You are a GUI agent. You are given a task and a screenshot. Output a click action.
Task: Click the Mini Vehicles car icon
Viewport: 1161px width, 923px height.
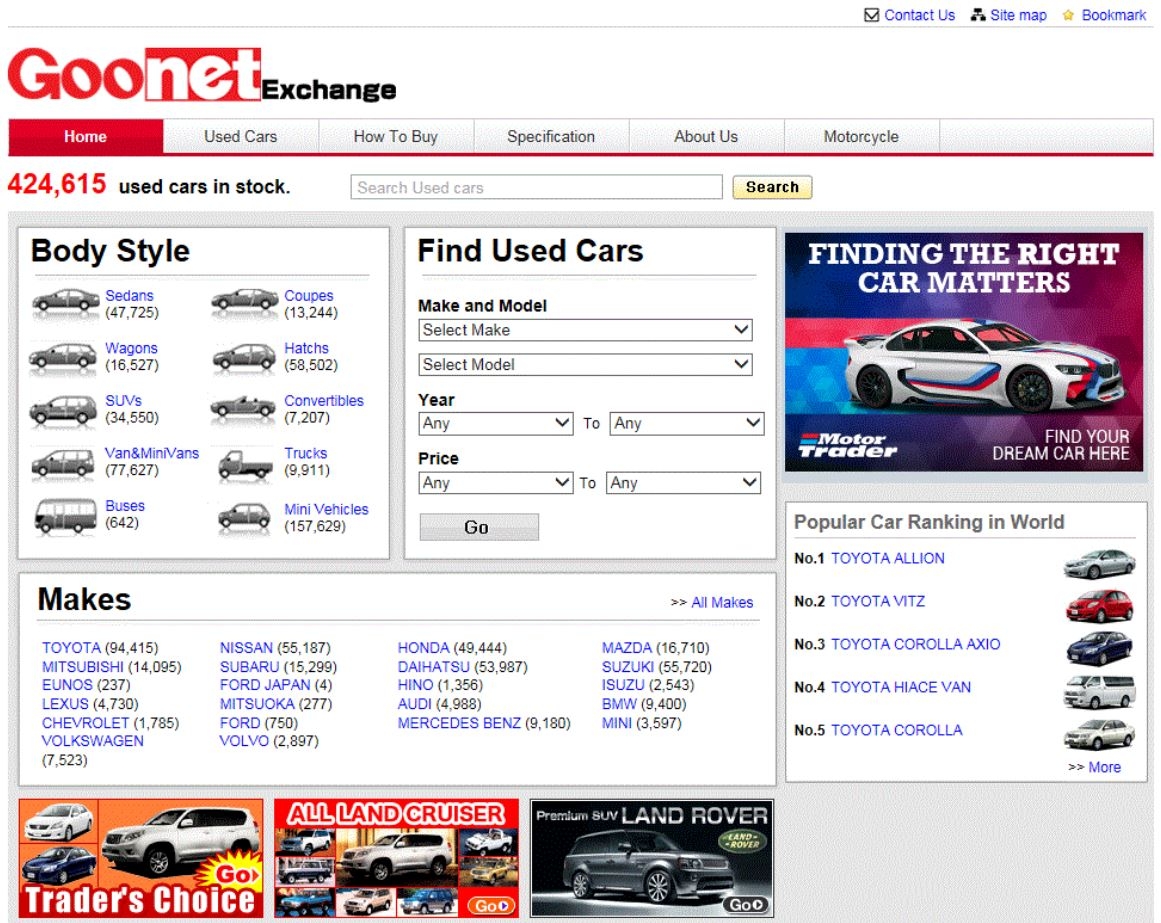tap(244, 517)
